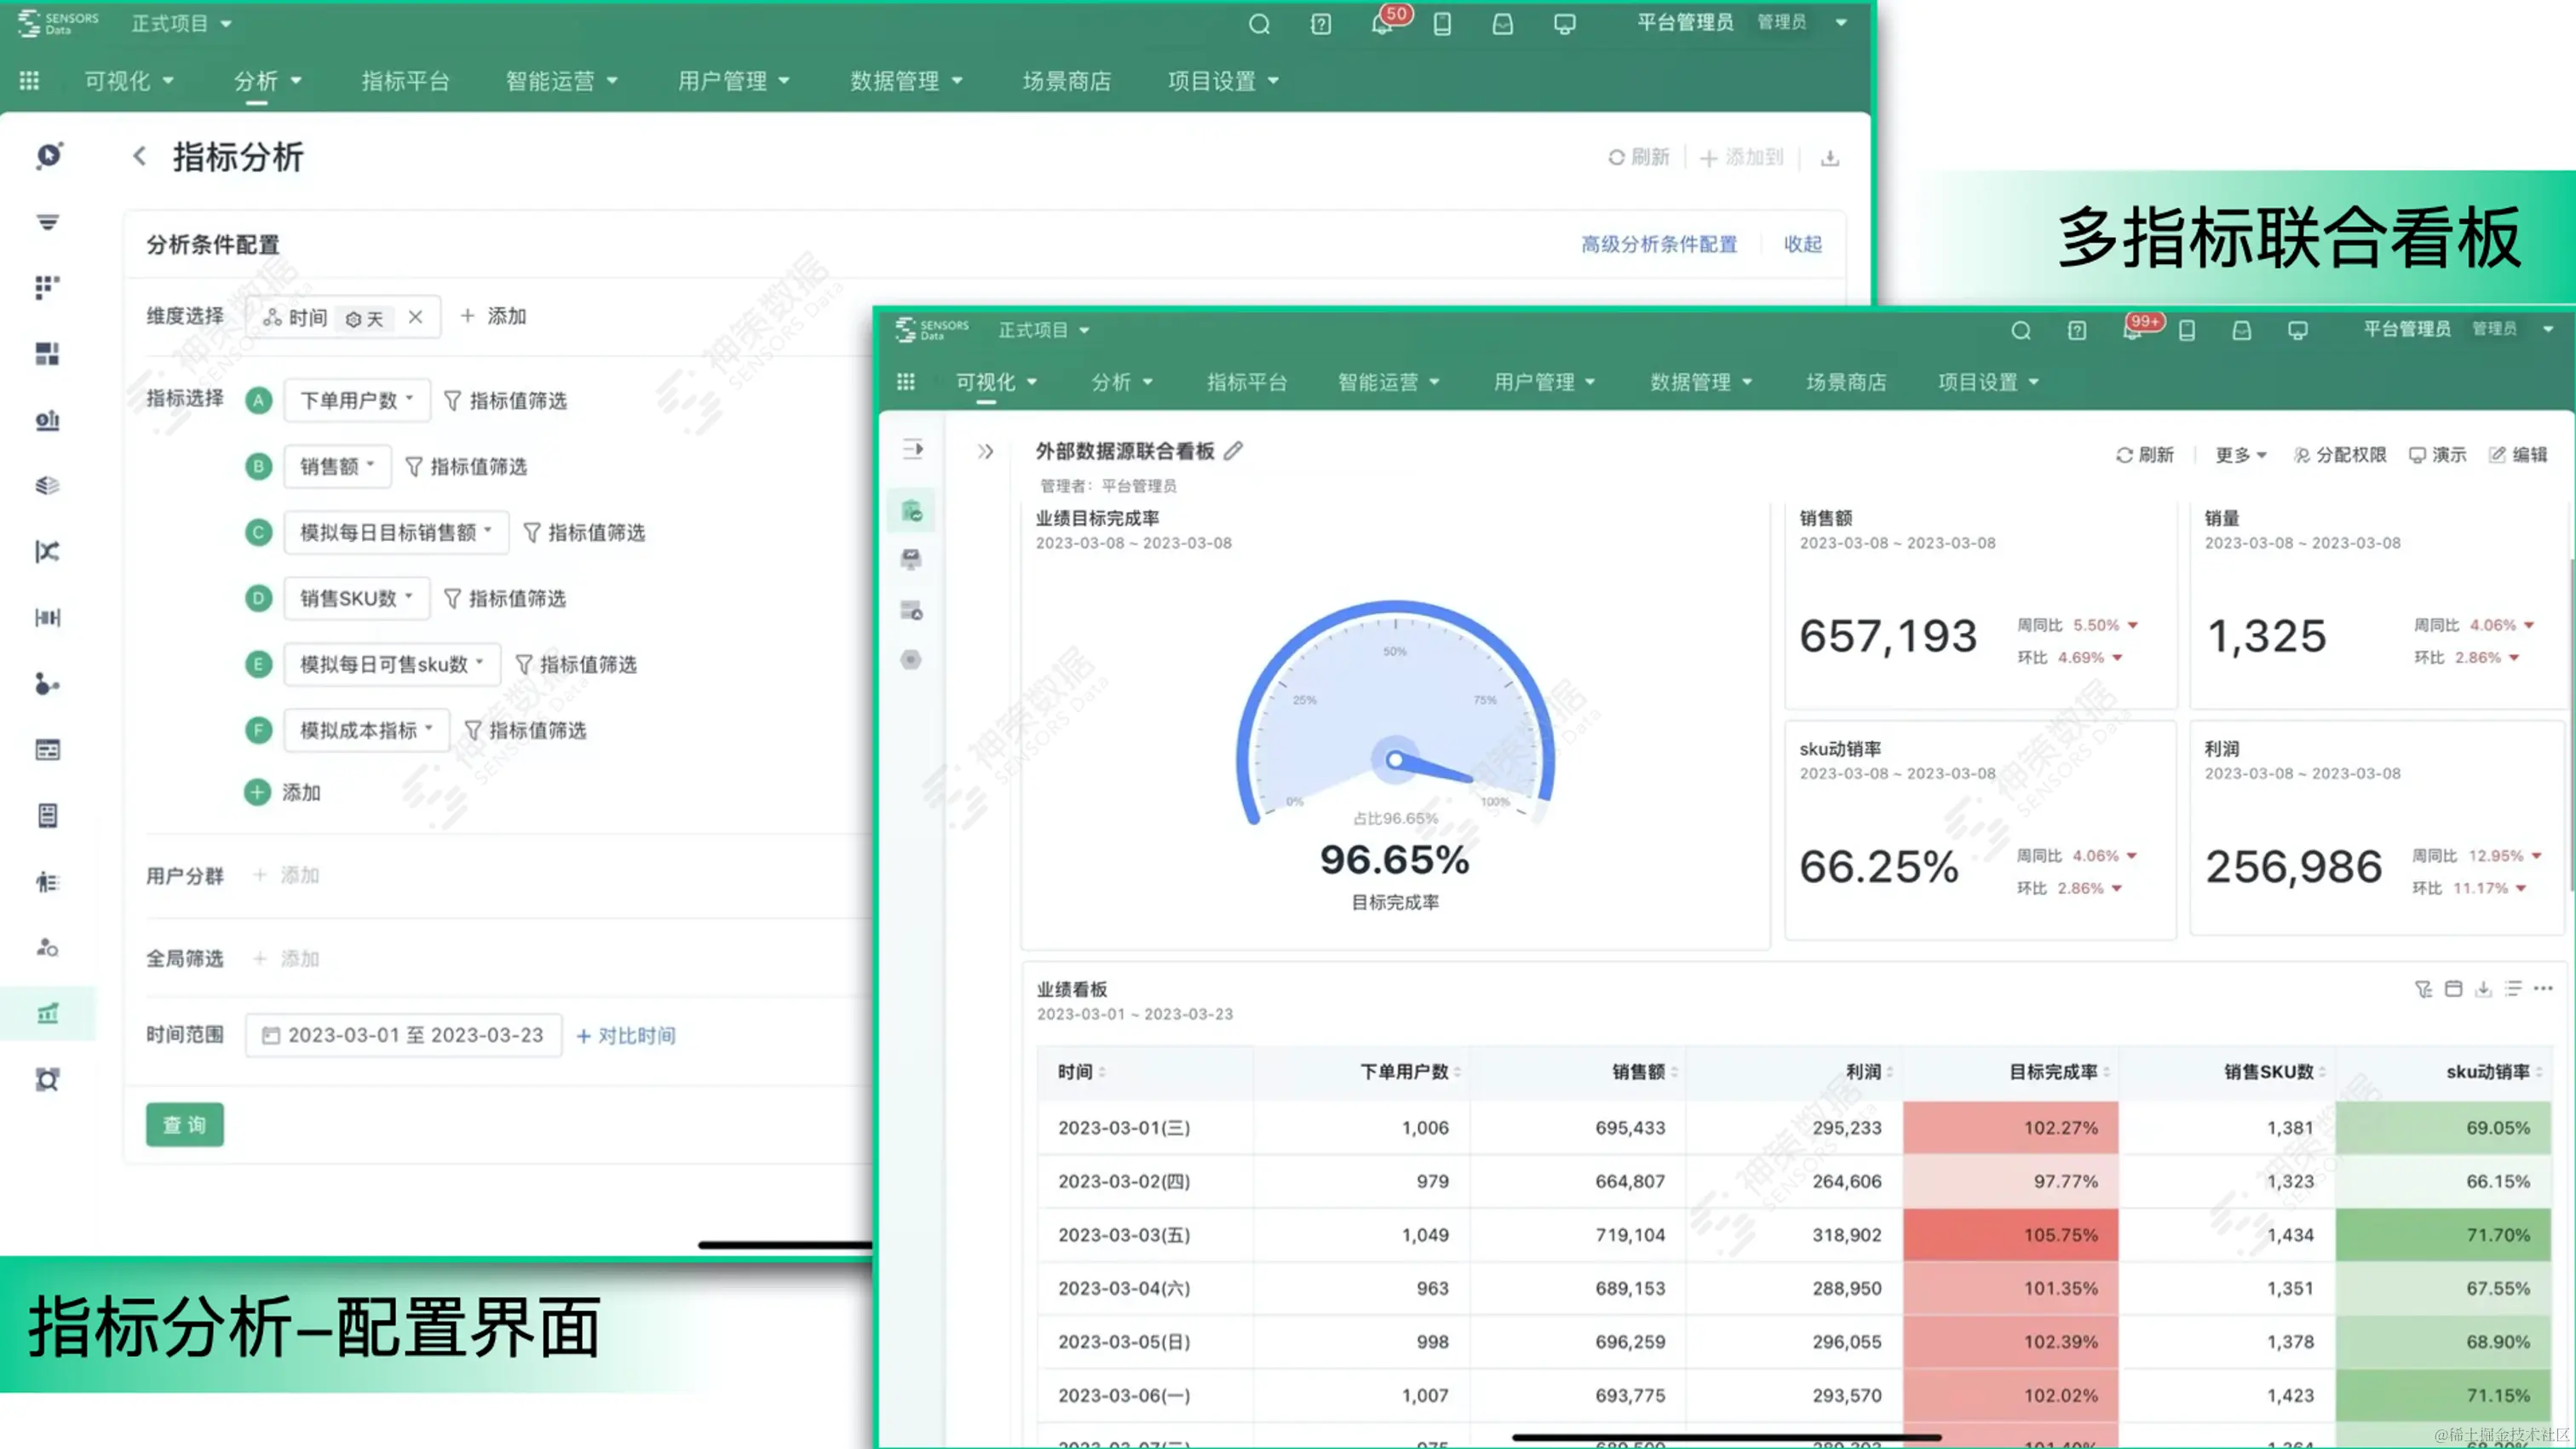Click the 2023-03-01 至 2023-03-23 date range field
This screenshot has height=1449, width=2576.
404,1035
